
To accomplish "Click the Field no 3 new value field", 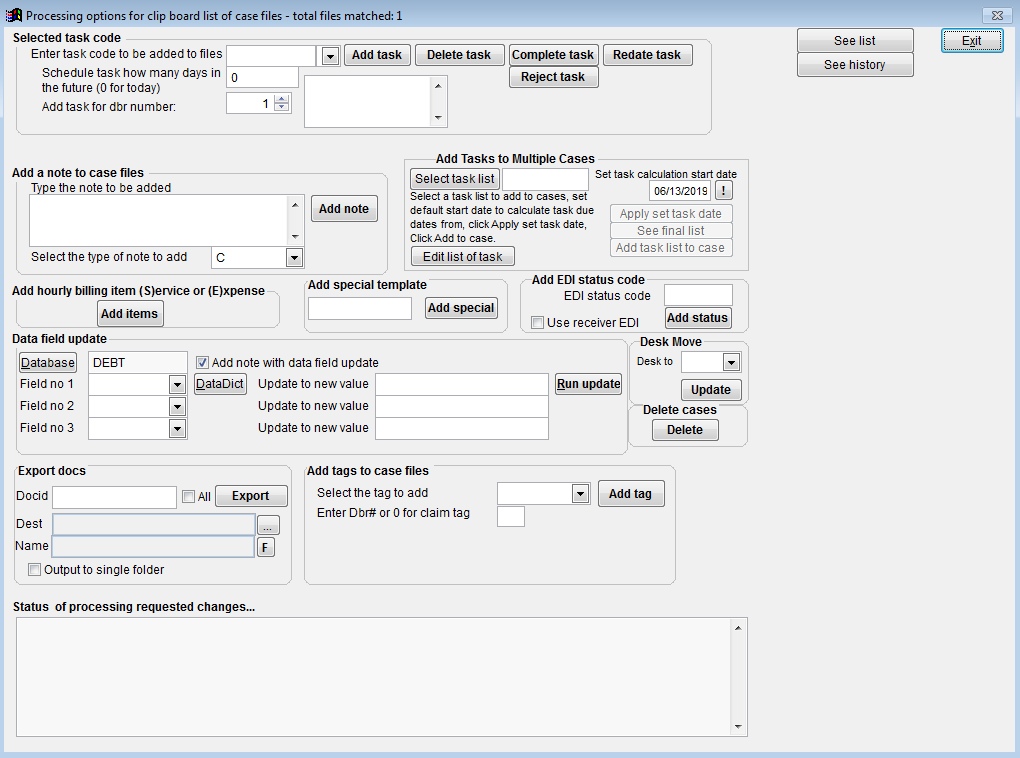I will click(462, 429).
